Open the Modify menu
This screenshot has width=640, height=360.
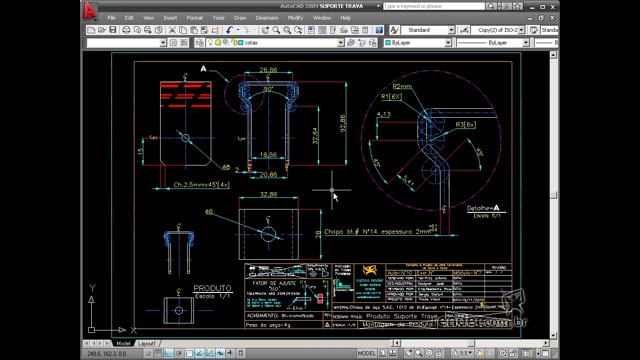296,18
